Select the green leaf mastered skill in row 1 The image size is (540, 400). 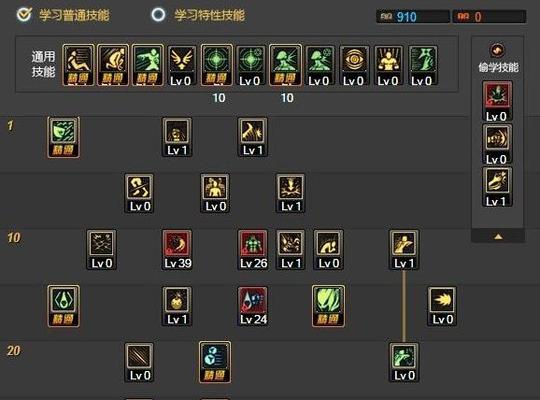pos(63,137)
